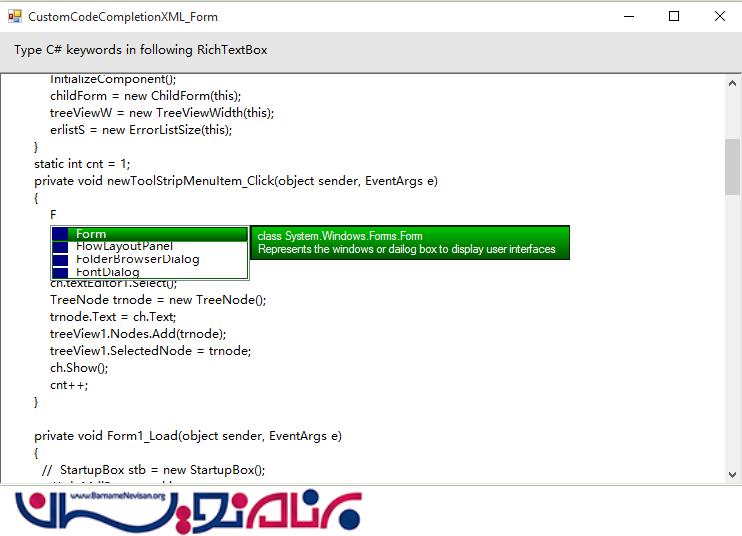Minimize the CustomCodeCompletionXML_Form window
Image resolution: width=742 pixels, height=536 pixels.
pyautogui.click(x=629, y=17)
